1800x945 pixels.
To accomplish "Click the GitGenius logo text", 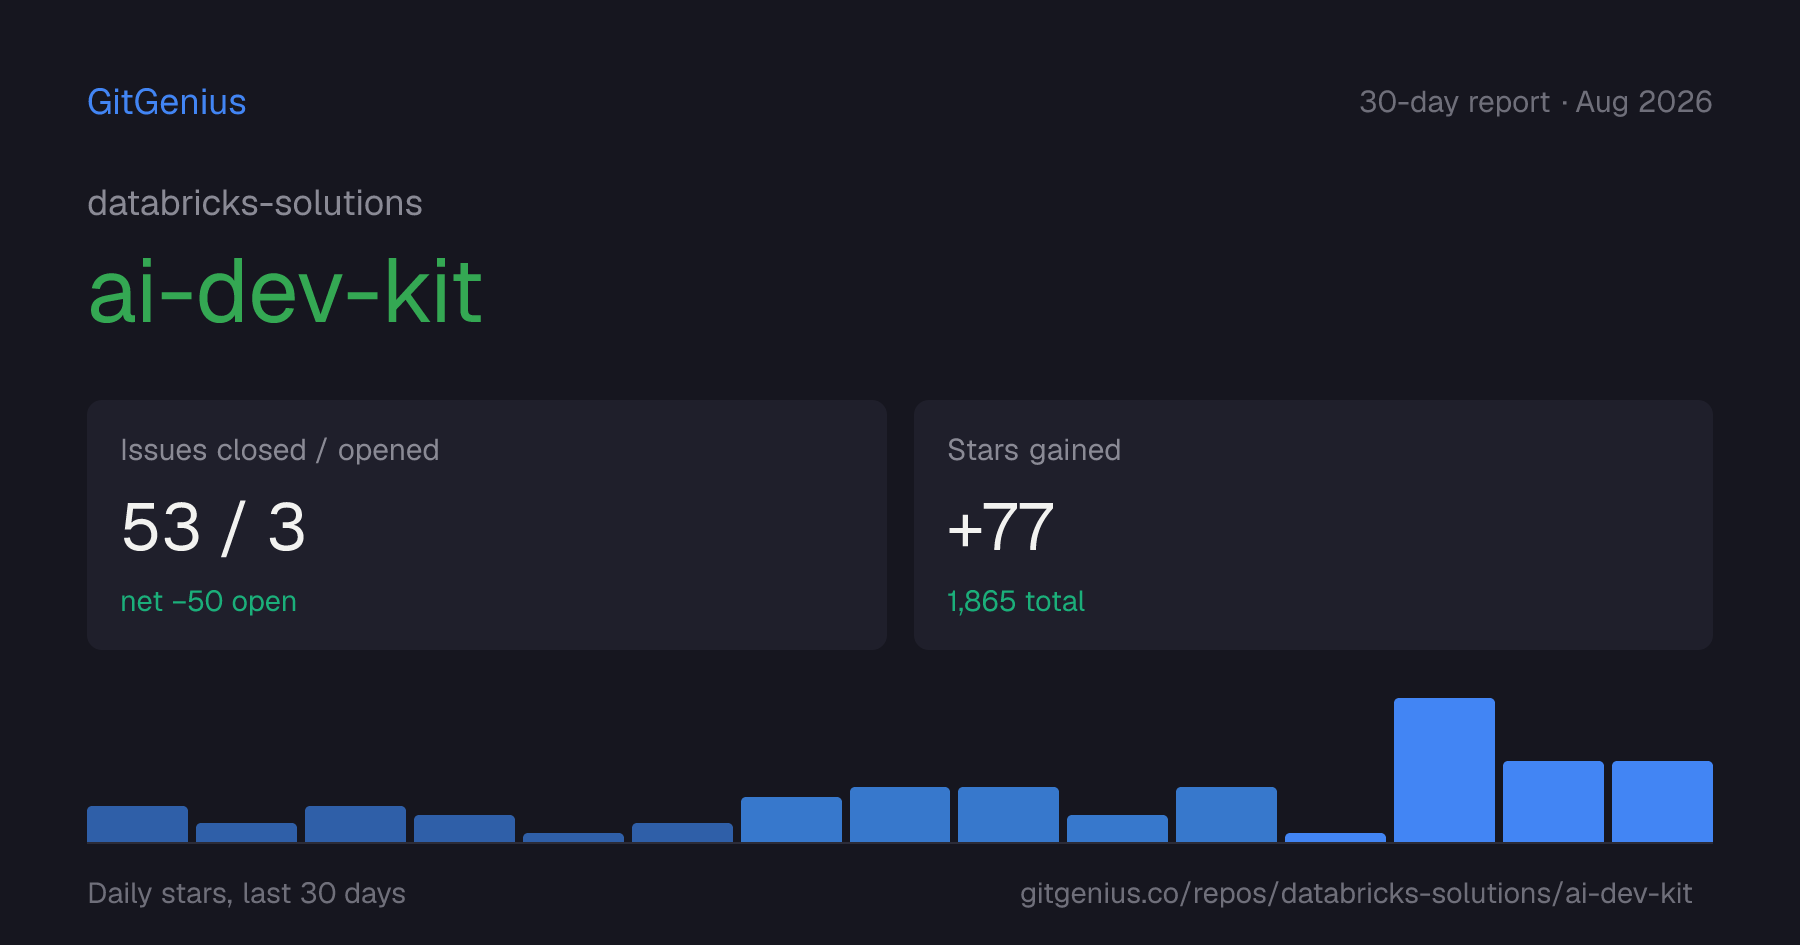I will [166, 102].
